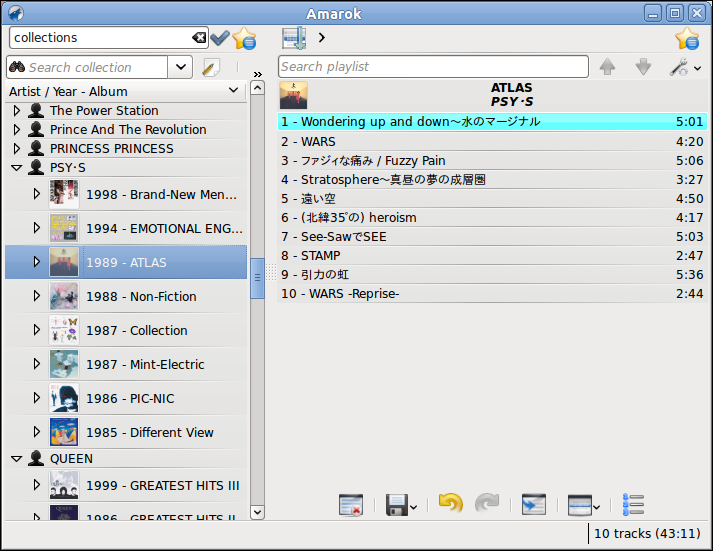713x551 pixels.
Task: Expand Prince And The Revolution artist
Action: click(x=17, y=130)
